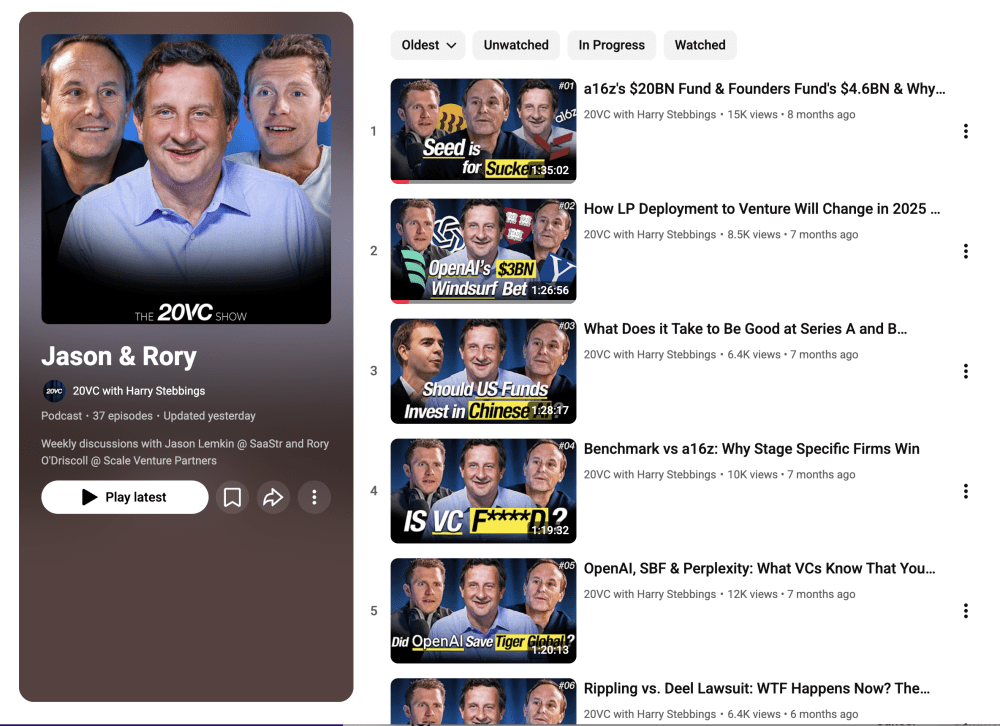This screenshot has width=1000, height=726.
Task: Click '12K views' on OpenAI, SBF video
Action: click(x=753, y=595)
